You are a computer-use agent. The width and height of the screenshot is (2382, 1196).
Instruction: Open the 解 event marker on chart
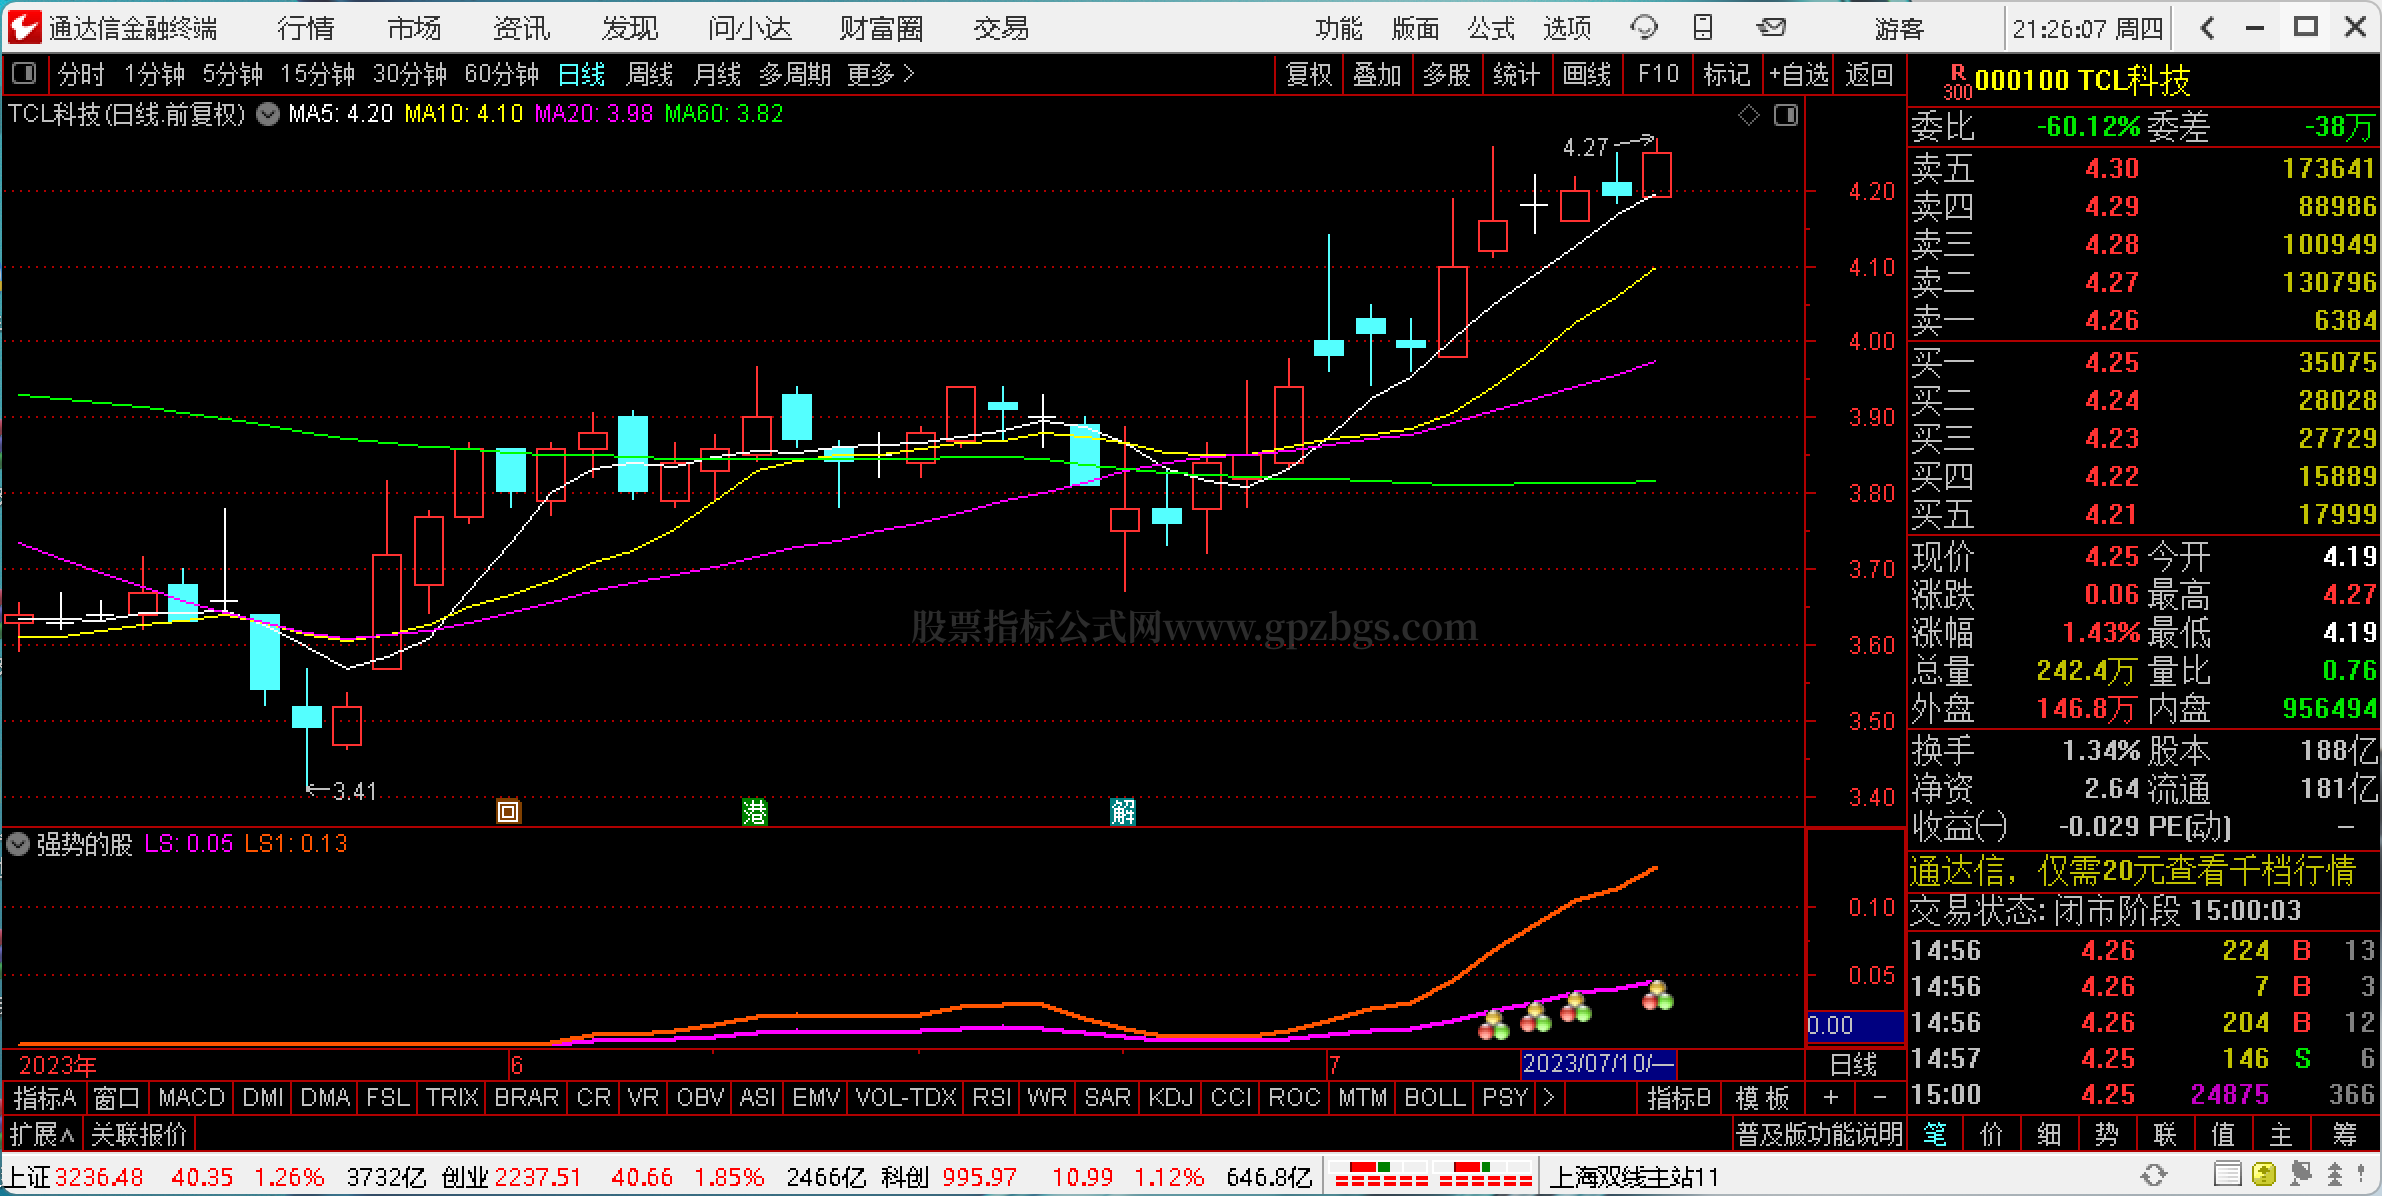click(x=1123, y=811)
